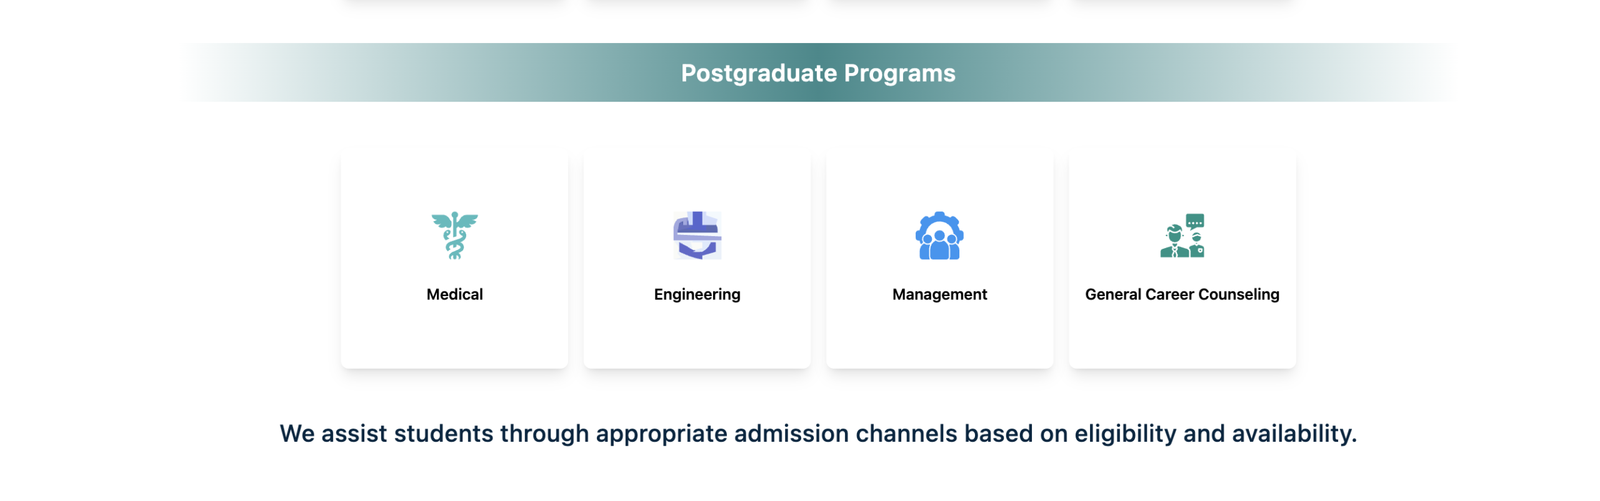Click the Medical caduceus icon
Viewport: 1600px width, 501px height.
(x=455, y=236)
